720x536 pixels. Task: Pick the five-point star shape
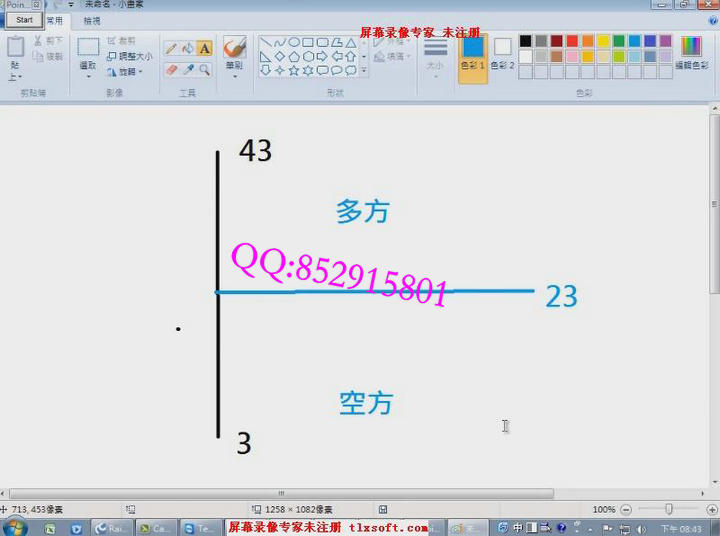click(x=294, y=70)
